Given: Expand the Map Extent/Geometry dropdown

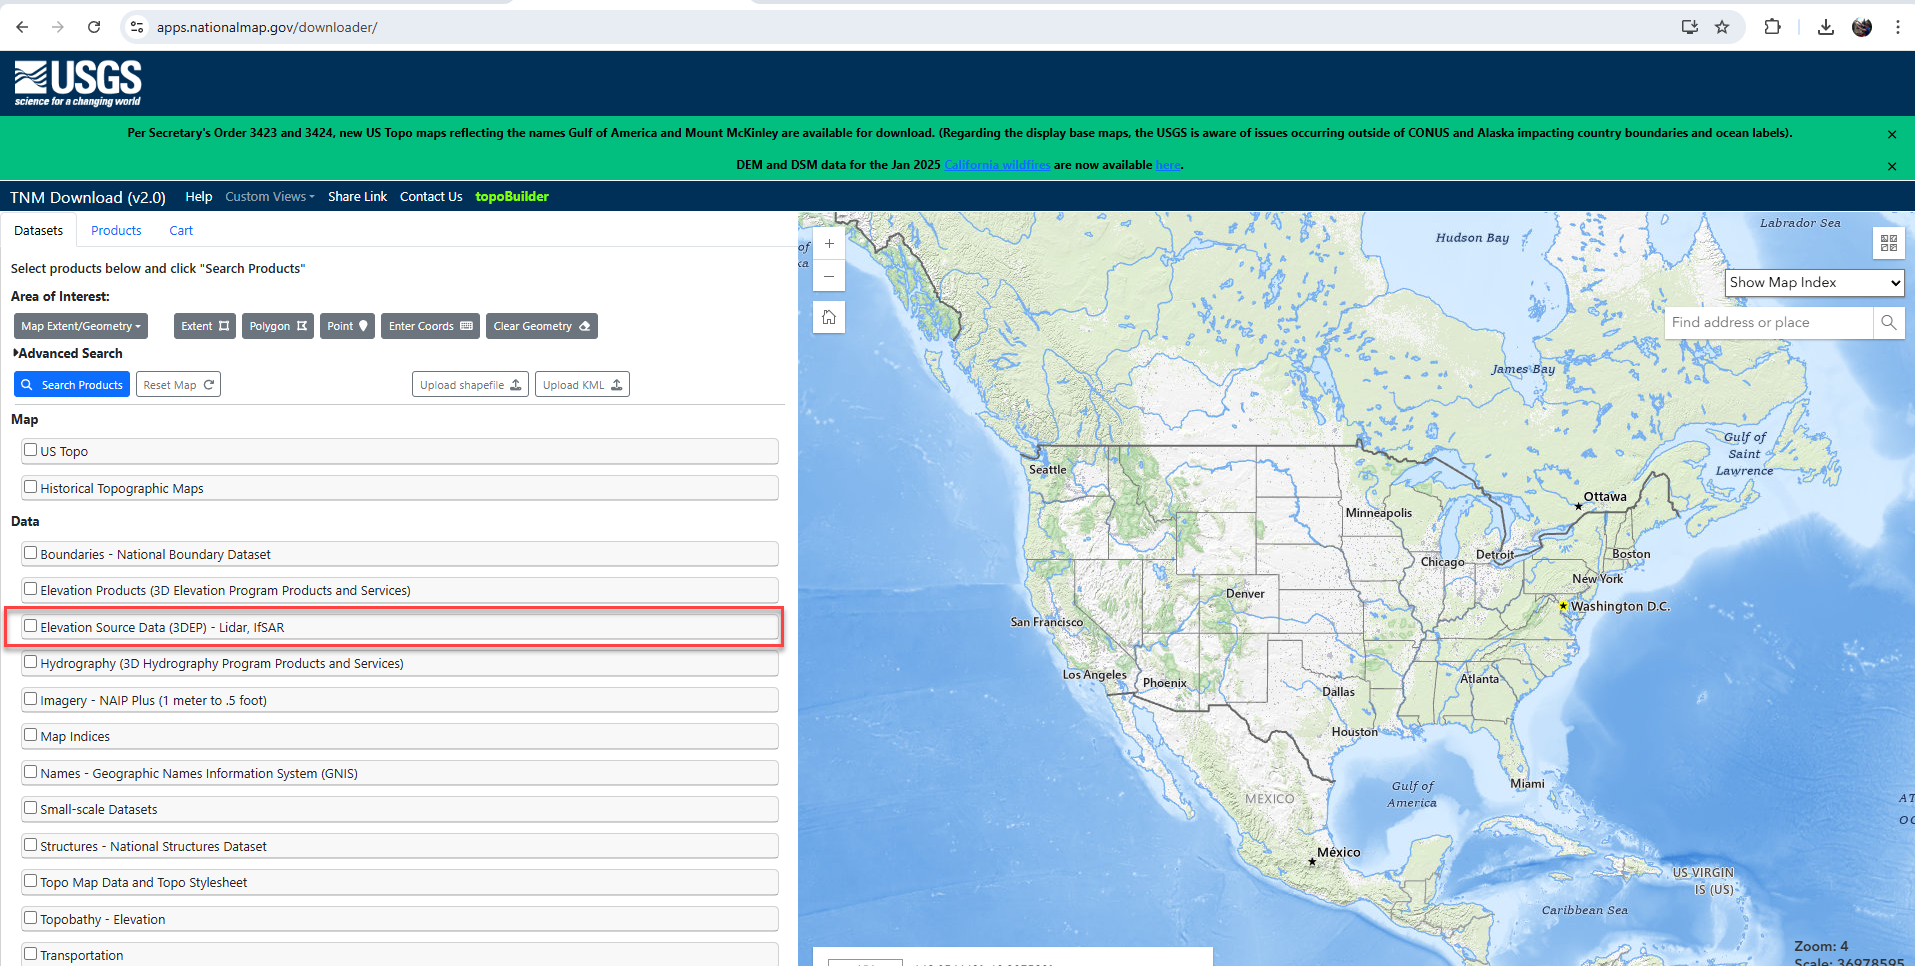Looking at the screenshot, I should click(81, 326).
